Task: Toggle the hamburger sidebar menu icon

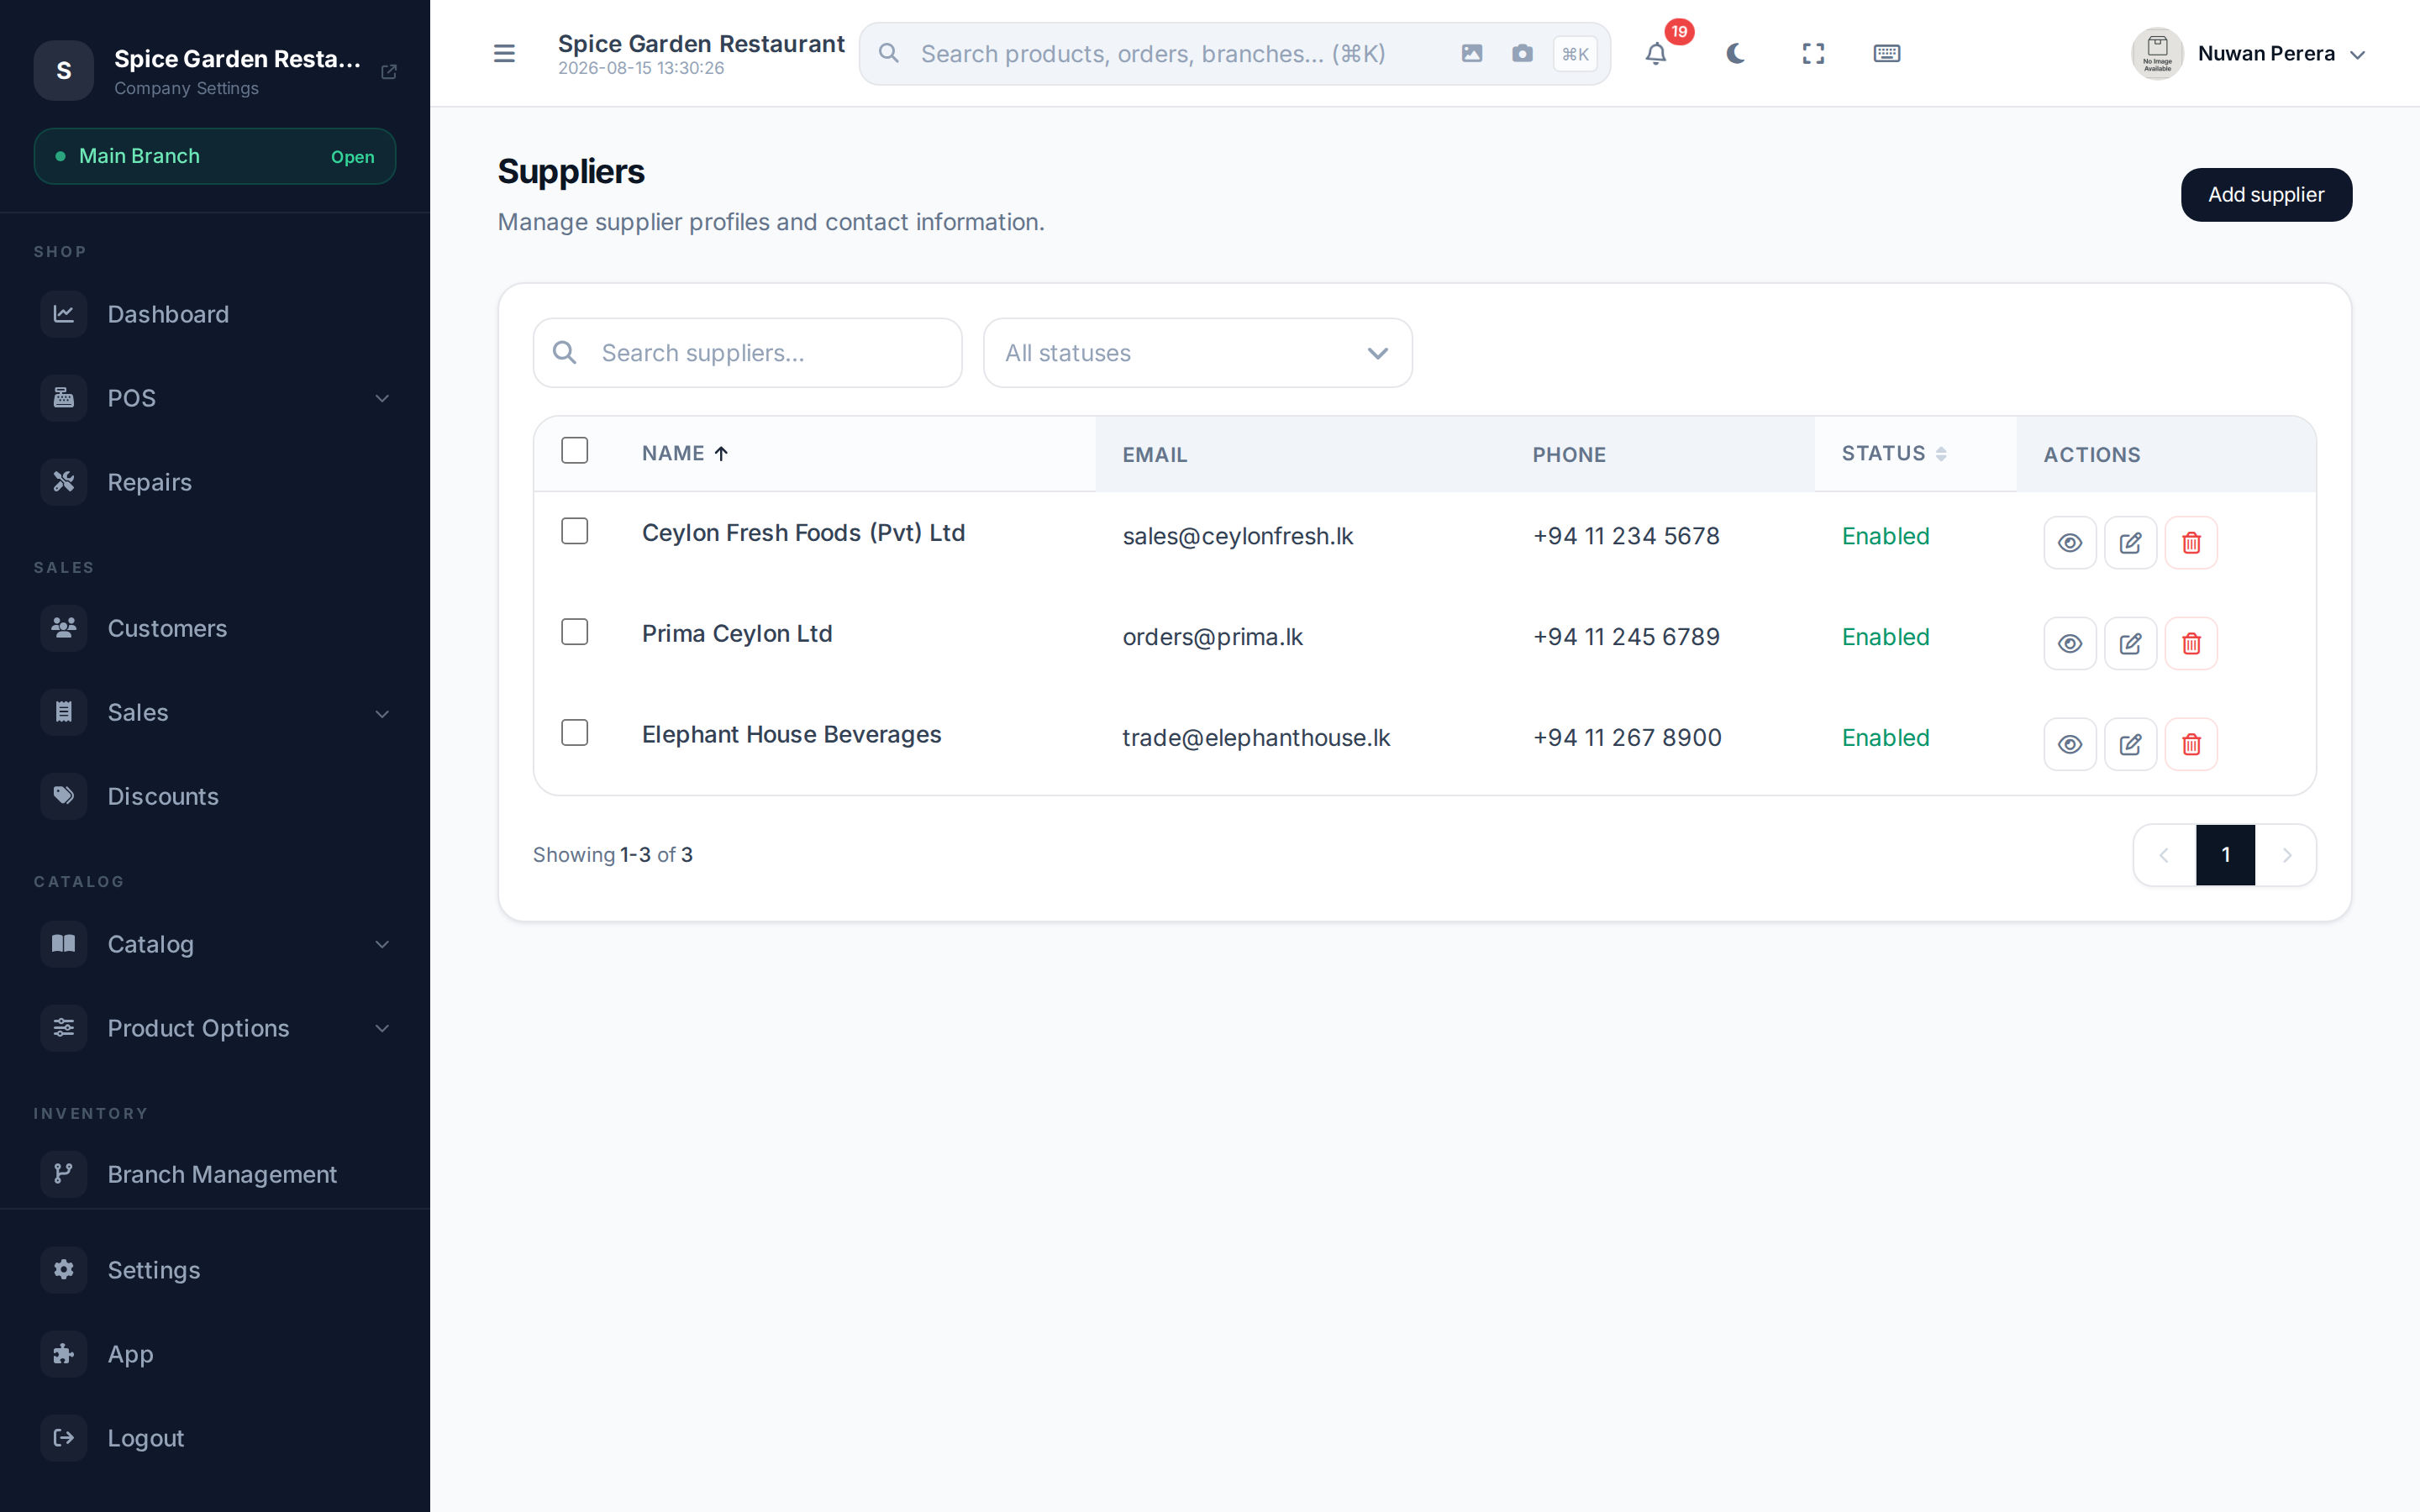Action: (x=504, y=54)
